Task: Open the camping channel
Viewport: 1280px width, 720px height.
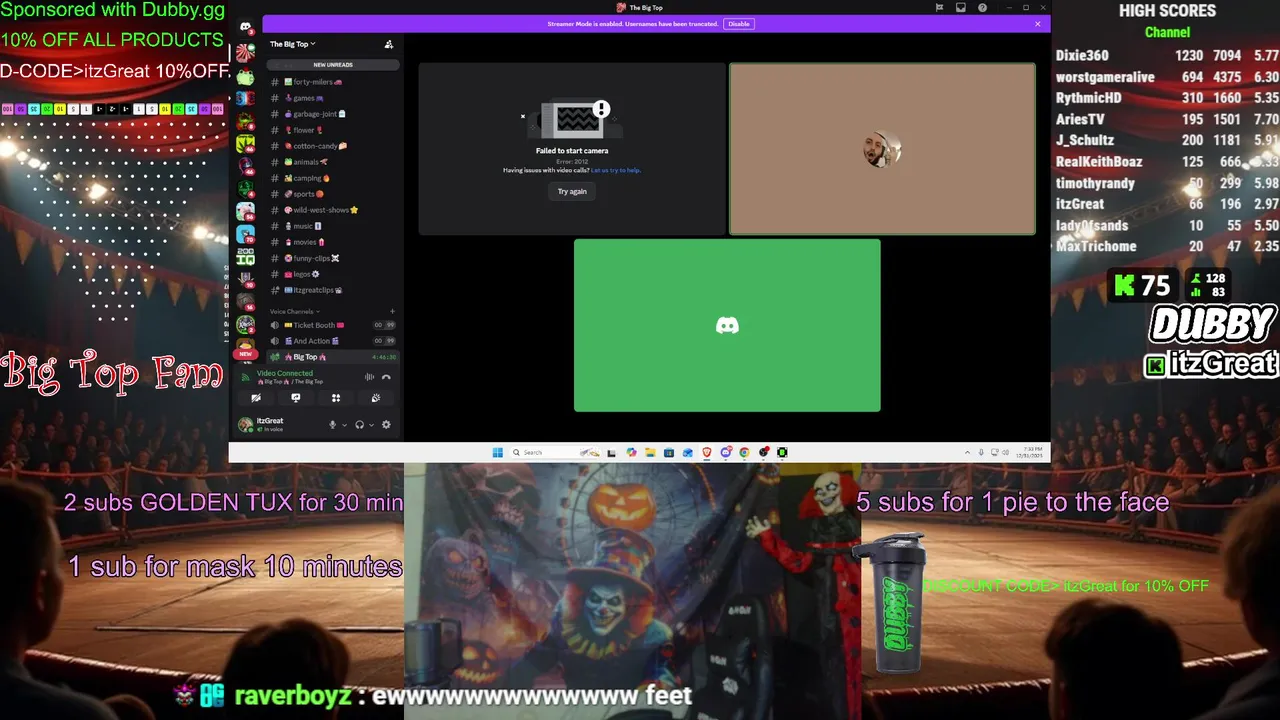Action: (333, 178)
